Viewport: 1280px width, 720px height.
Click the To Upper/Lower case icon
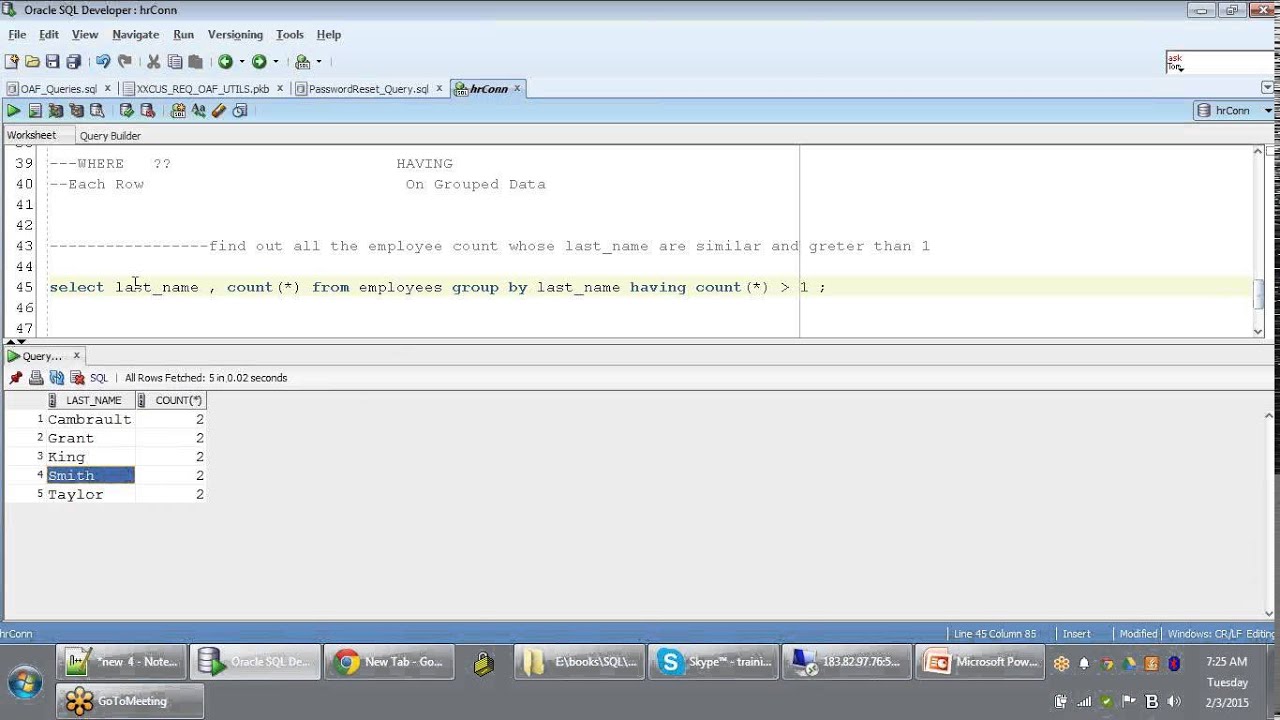198,111
